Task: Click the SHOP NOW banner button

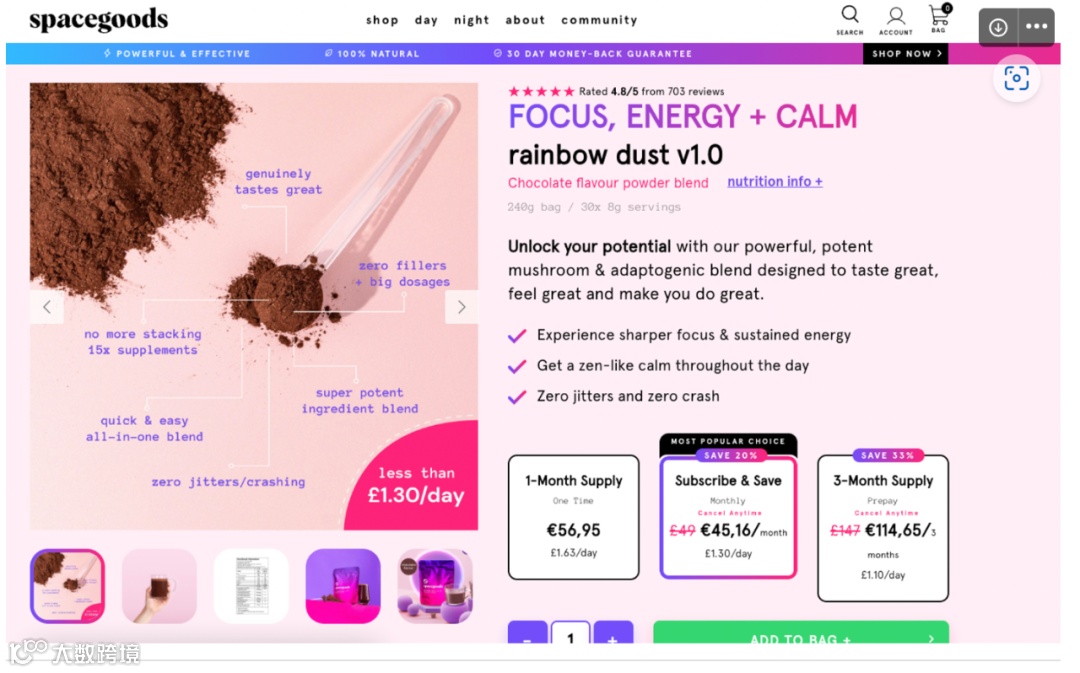Action: point(905,54)
